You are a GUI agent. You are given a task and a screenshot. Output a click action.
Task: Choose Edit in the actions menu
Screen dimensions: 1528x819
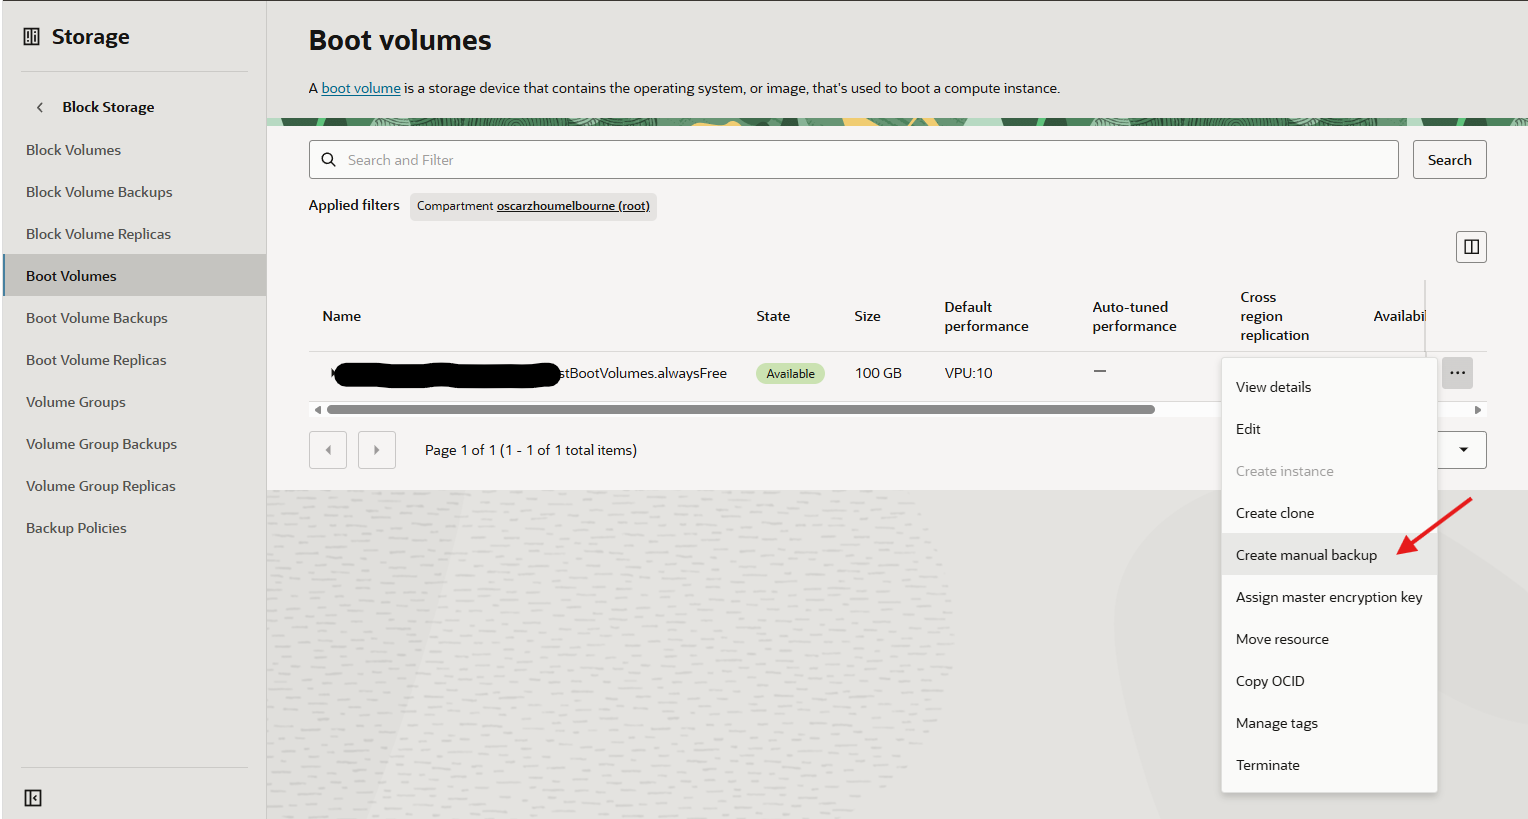[x=1329, y=429]
